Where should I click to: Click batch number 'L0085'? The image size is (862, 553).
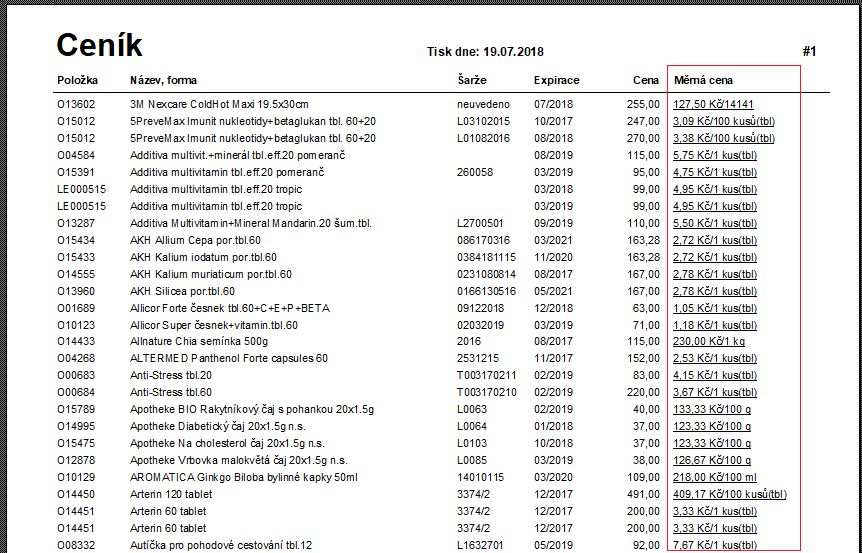click(x=472, y=461)
